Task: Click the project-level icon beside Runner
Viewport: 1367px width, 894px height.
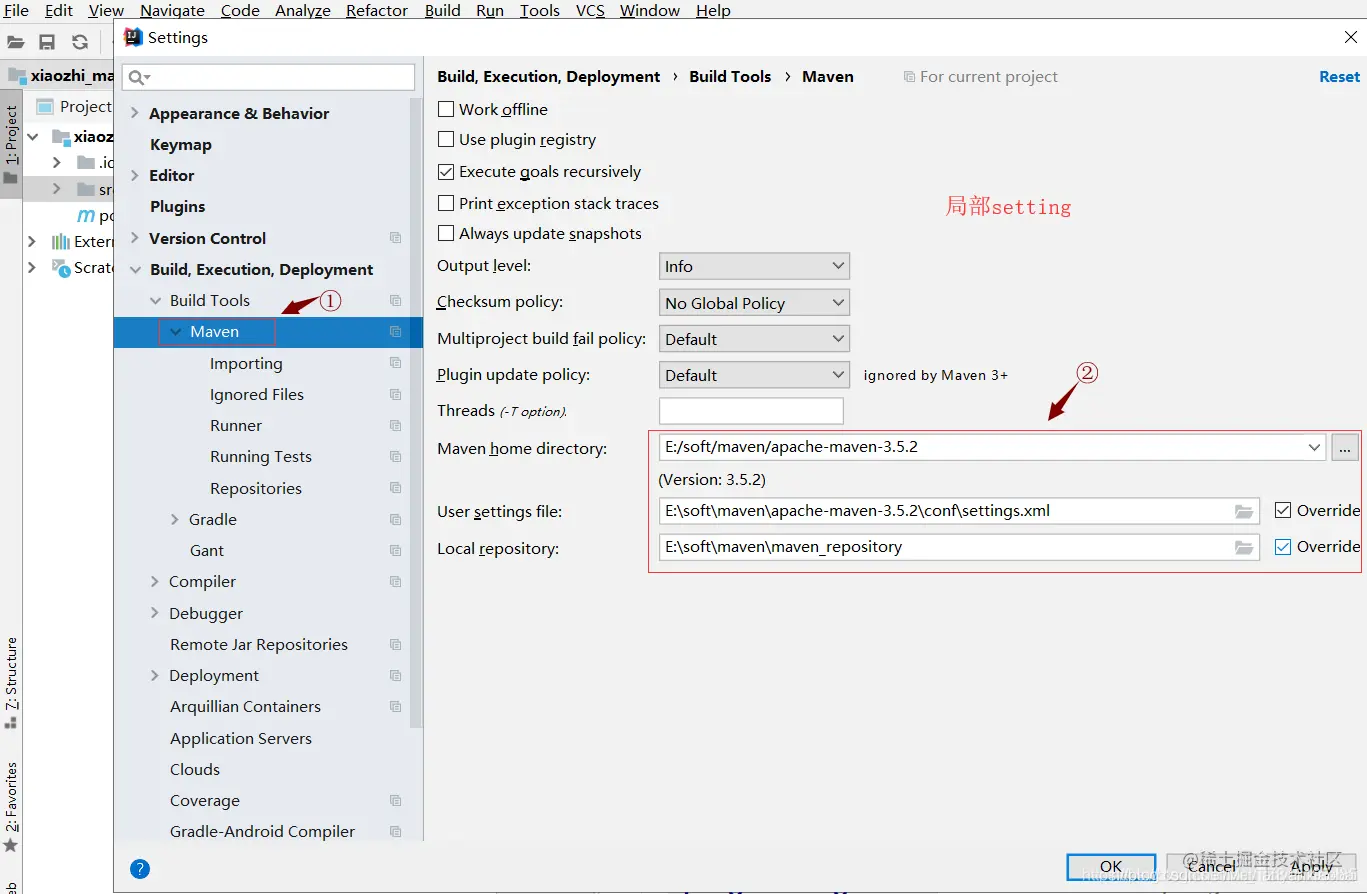Action: (x=395, y=425)
